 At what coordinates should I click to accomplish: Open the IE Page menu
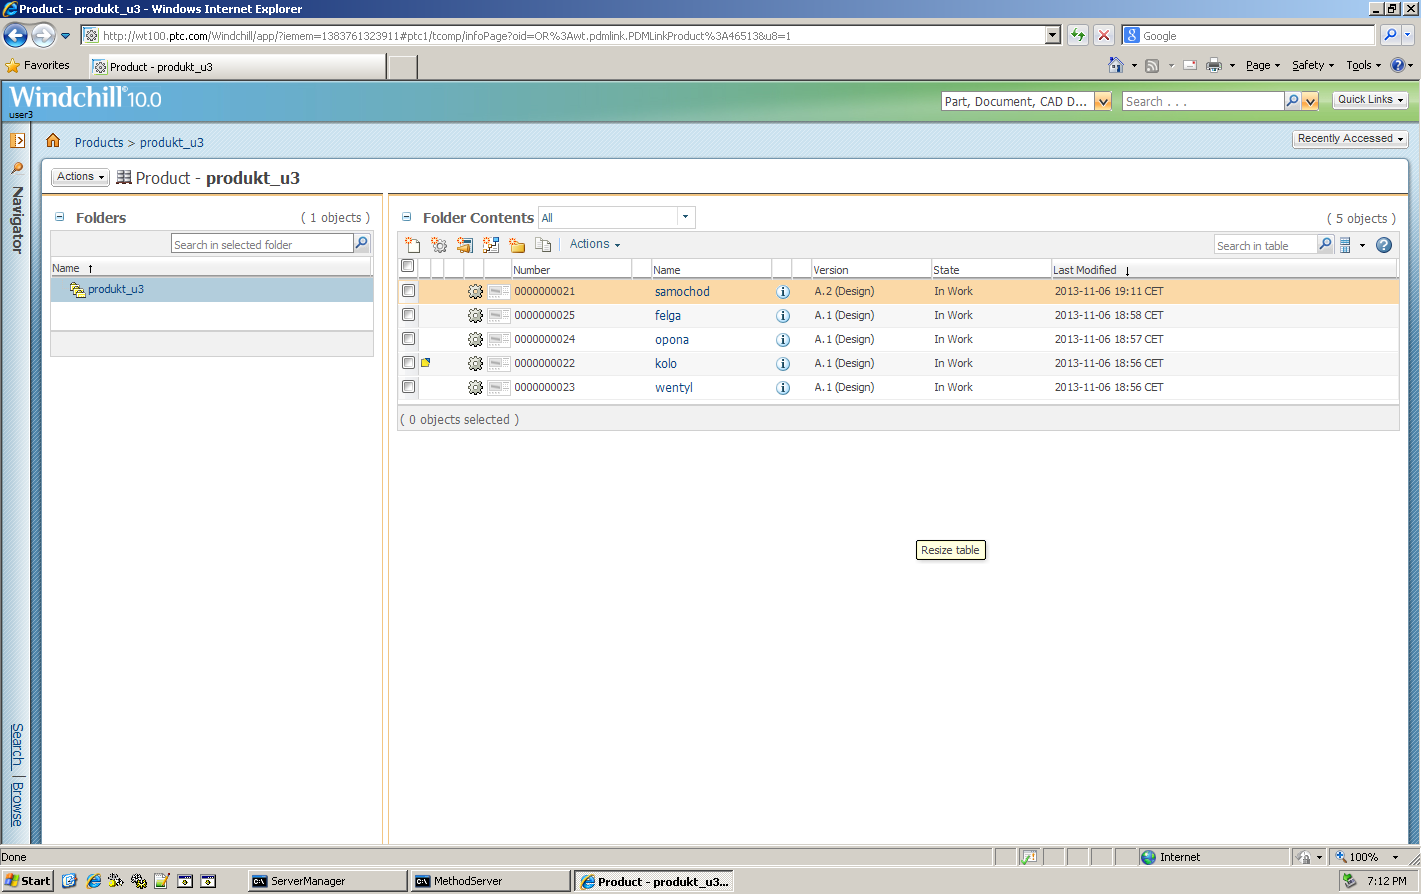pos(1263,65)
